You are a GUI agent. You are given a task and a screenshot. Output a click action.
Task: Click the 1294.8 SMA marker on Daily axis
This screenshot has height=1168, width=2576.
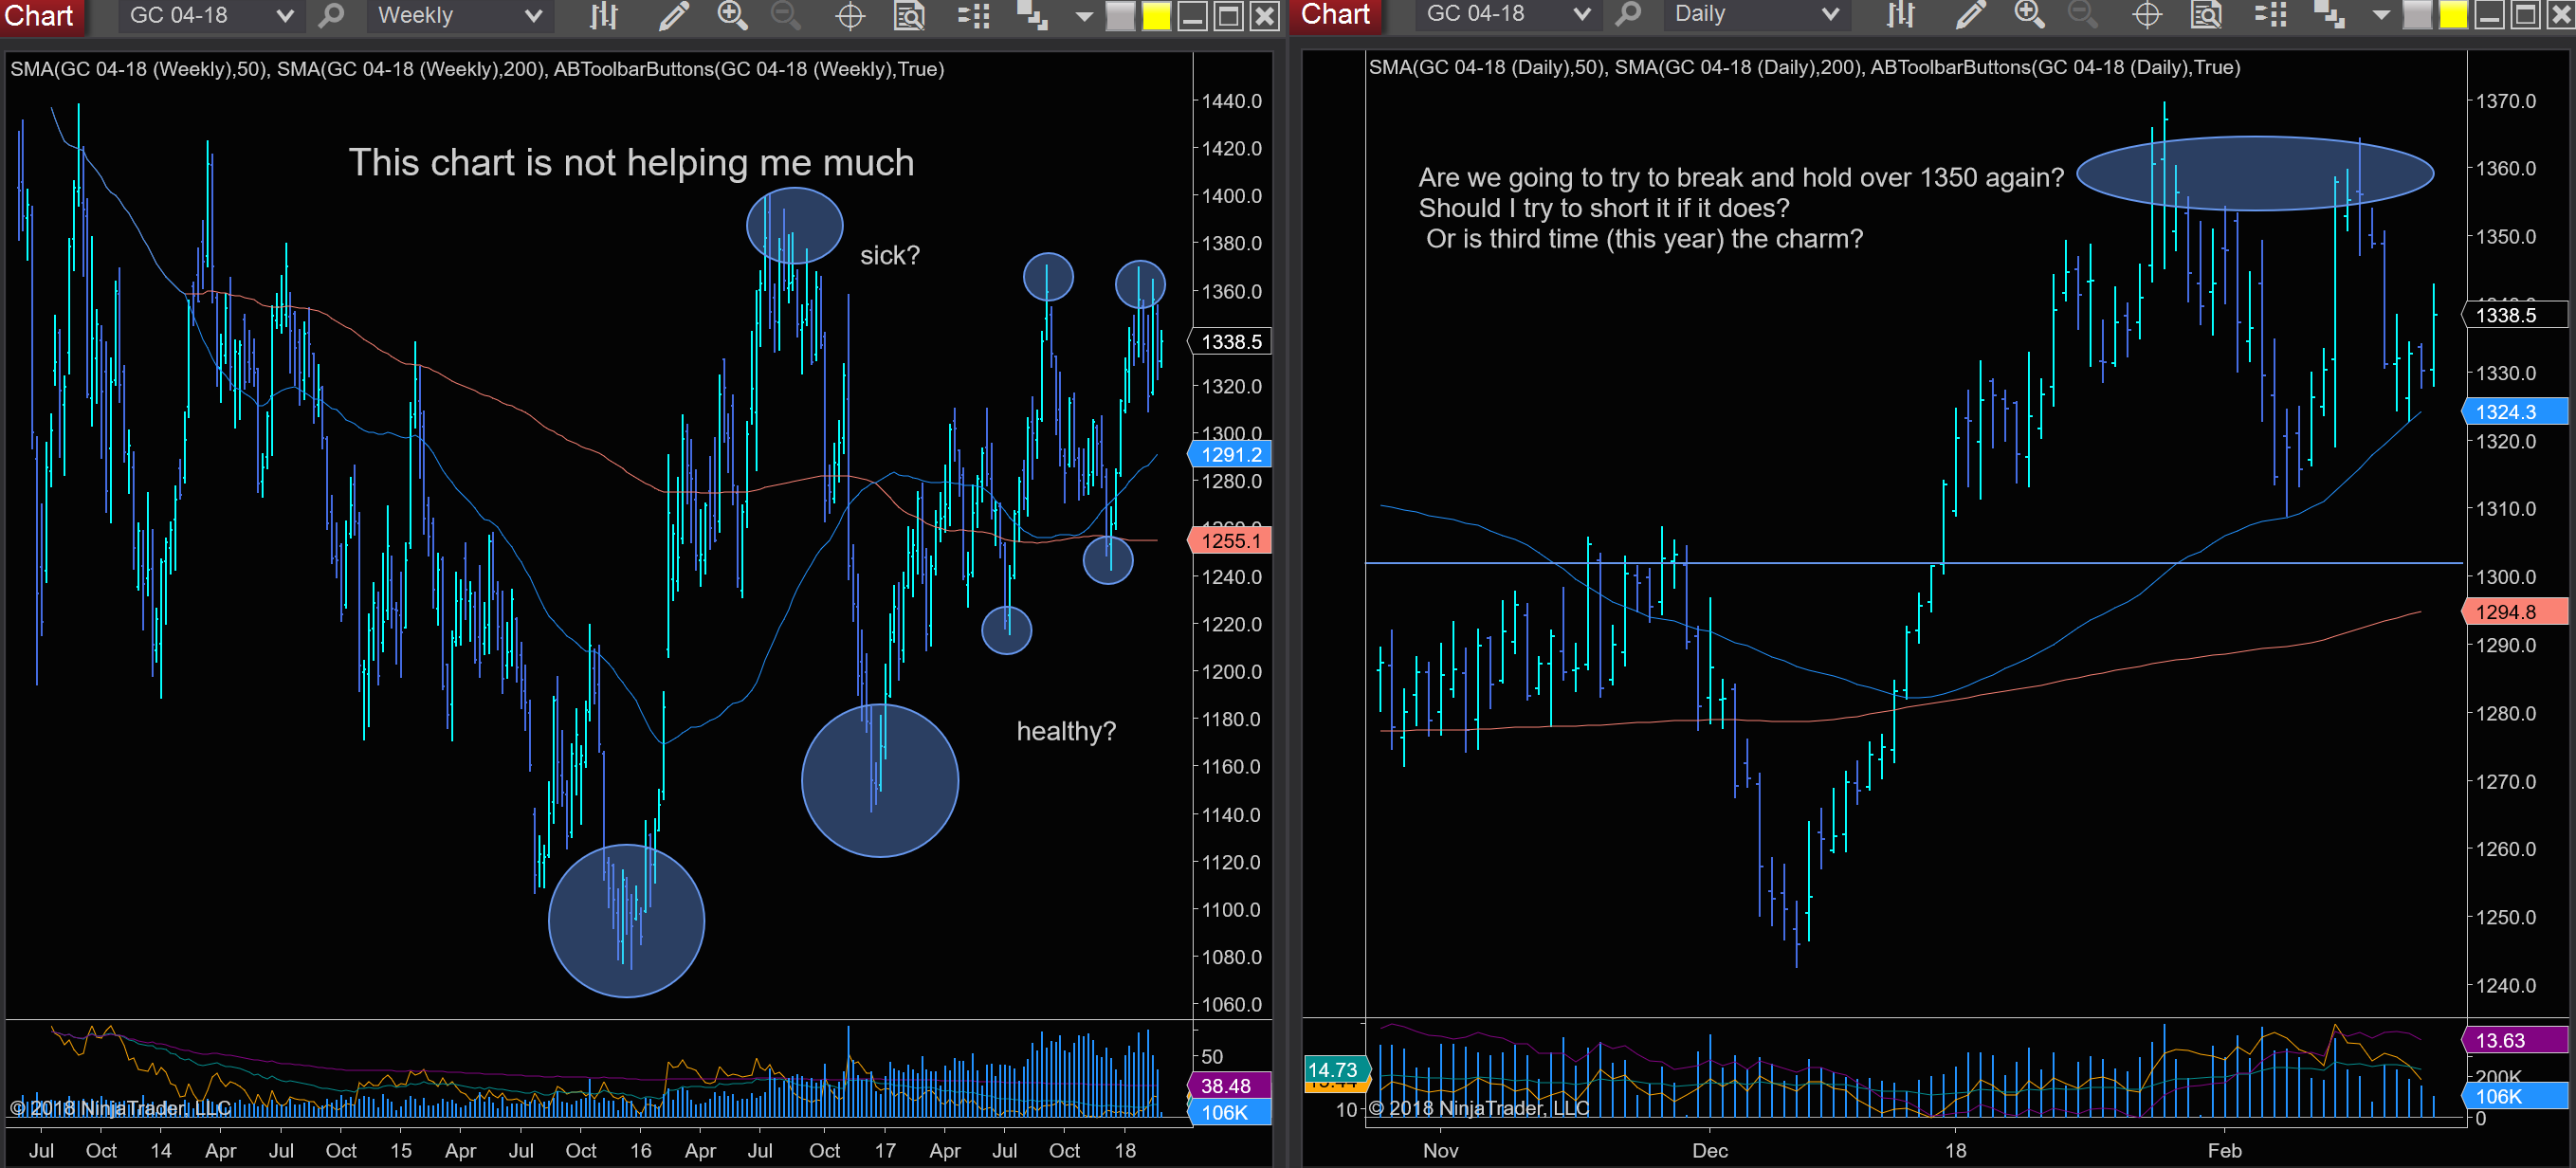tap(2514, 612)
